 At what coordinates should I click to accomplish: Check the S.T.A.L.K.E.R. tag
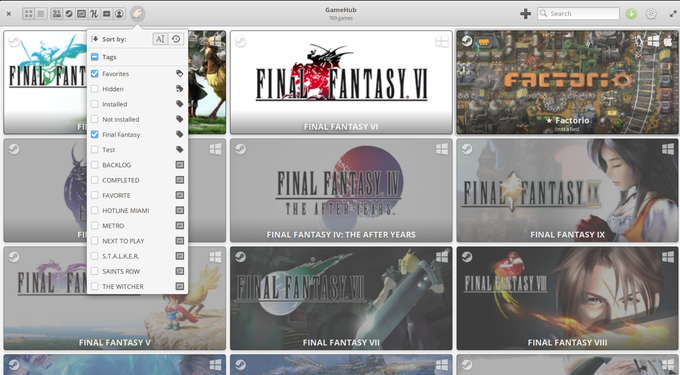95,256
